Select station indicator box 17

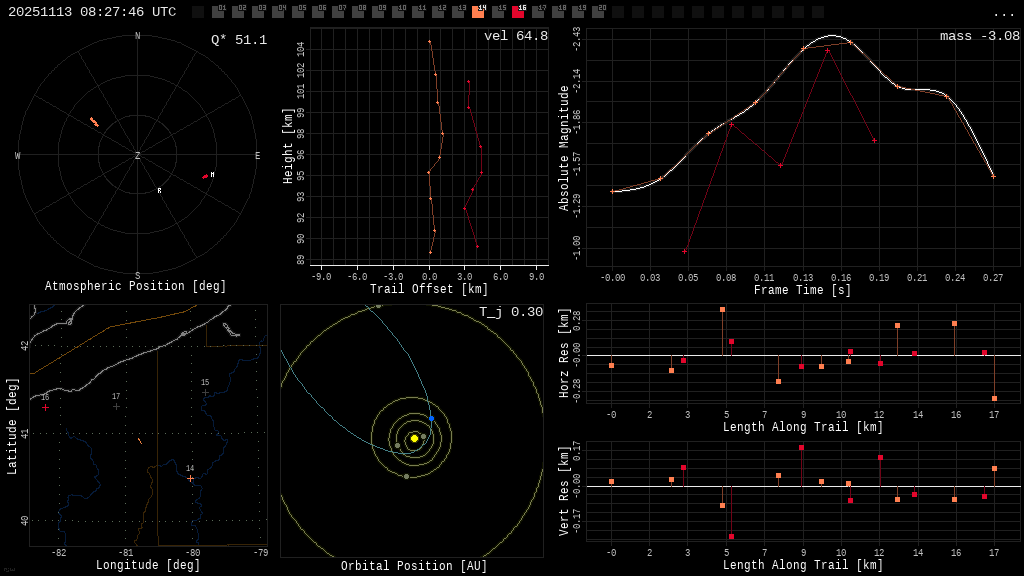pos(538,12)
